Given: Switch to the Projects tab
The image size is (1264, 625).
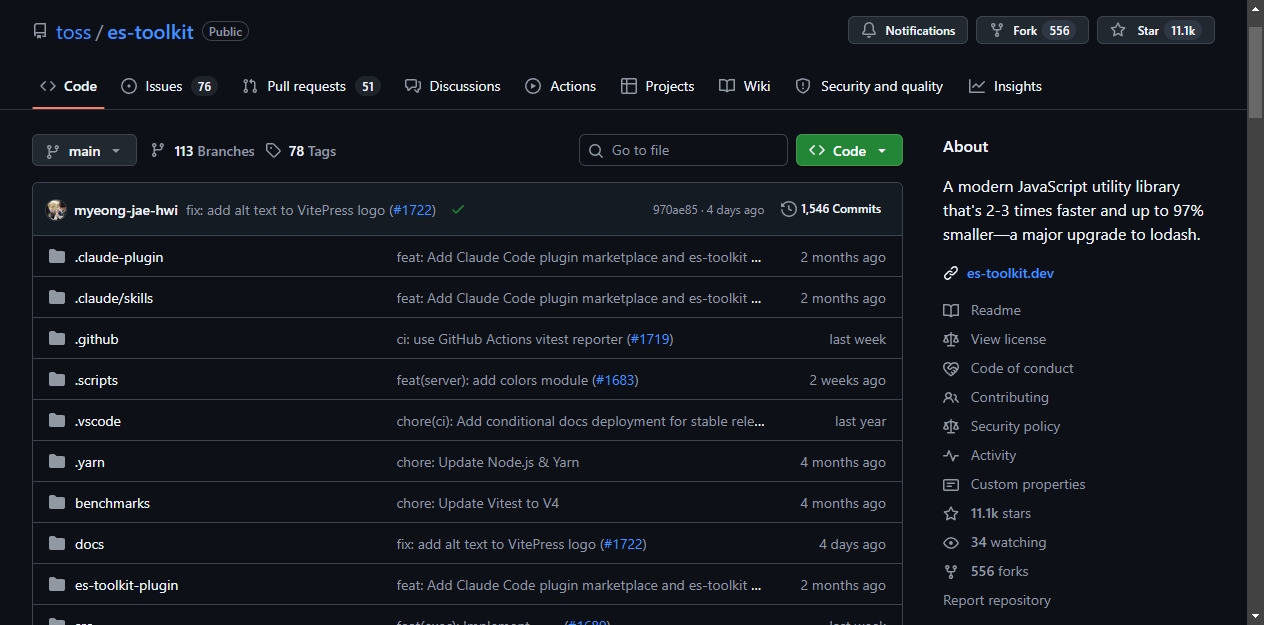Looking at the screenshot, I should tap(657, 86).
